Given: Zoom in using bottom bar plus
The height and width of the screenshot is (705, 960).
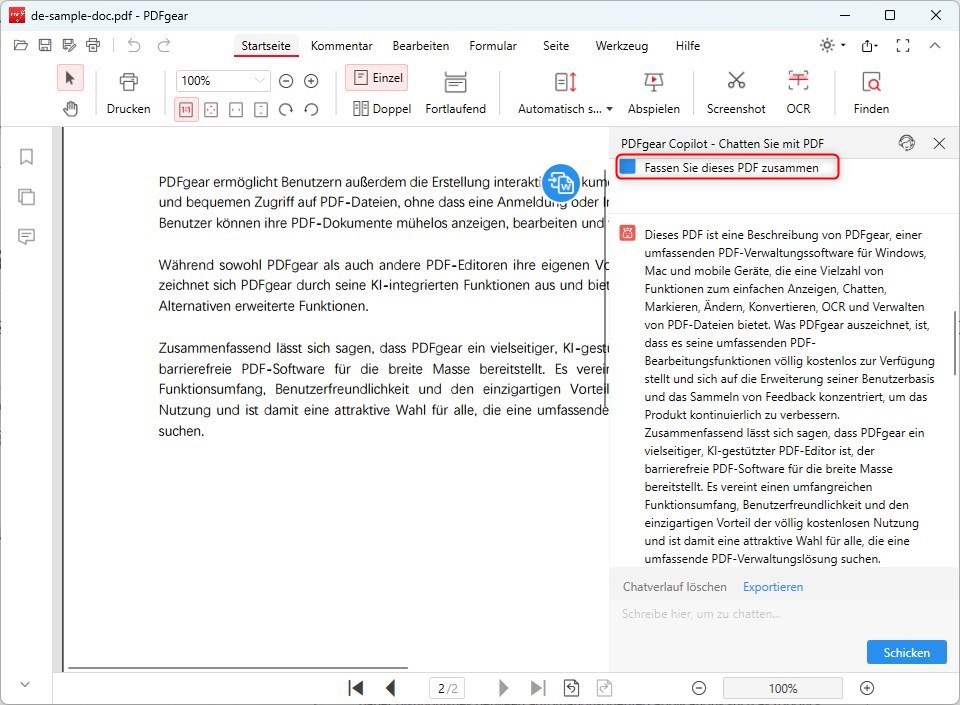Looking at the screenshot, I should 867,688.
